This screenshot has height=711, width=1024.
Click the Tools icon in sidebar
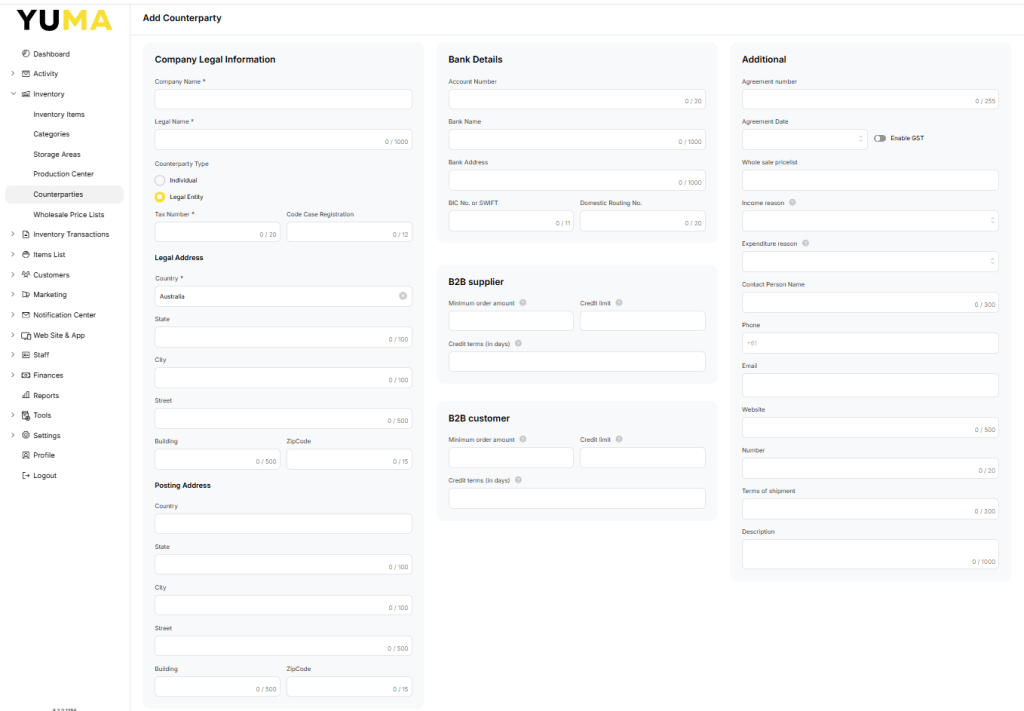click(25, 415)
